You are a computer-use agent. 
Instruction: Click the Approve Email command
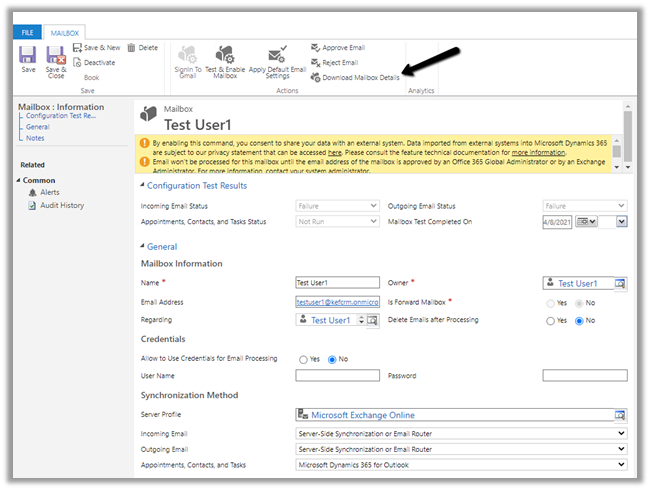tap(339, 47)
